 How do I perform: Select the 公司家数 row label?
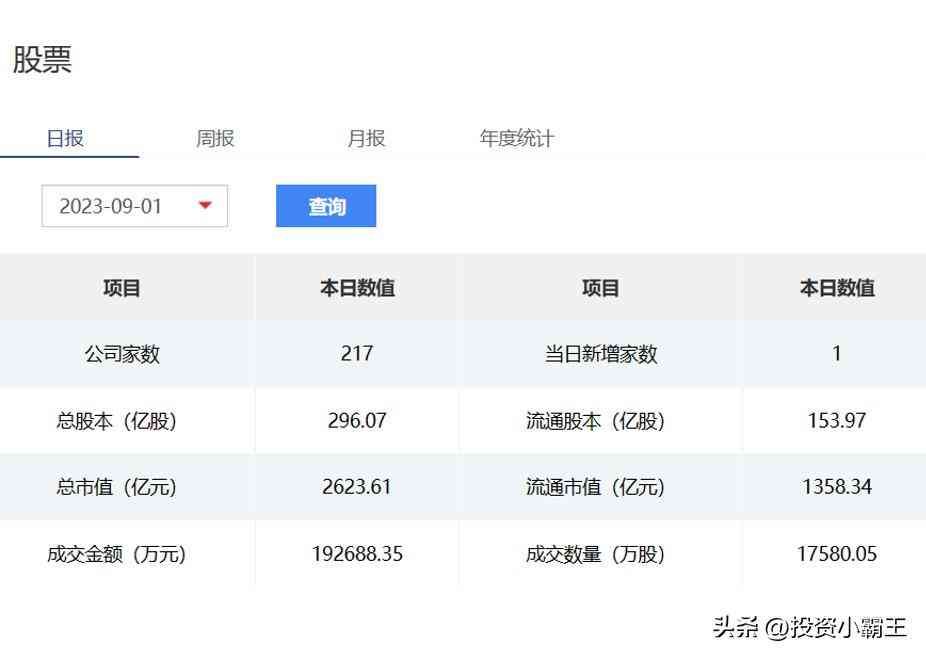pos(122,354)
